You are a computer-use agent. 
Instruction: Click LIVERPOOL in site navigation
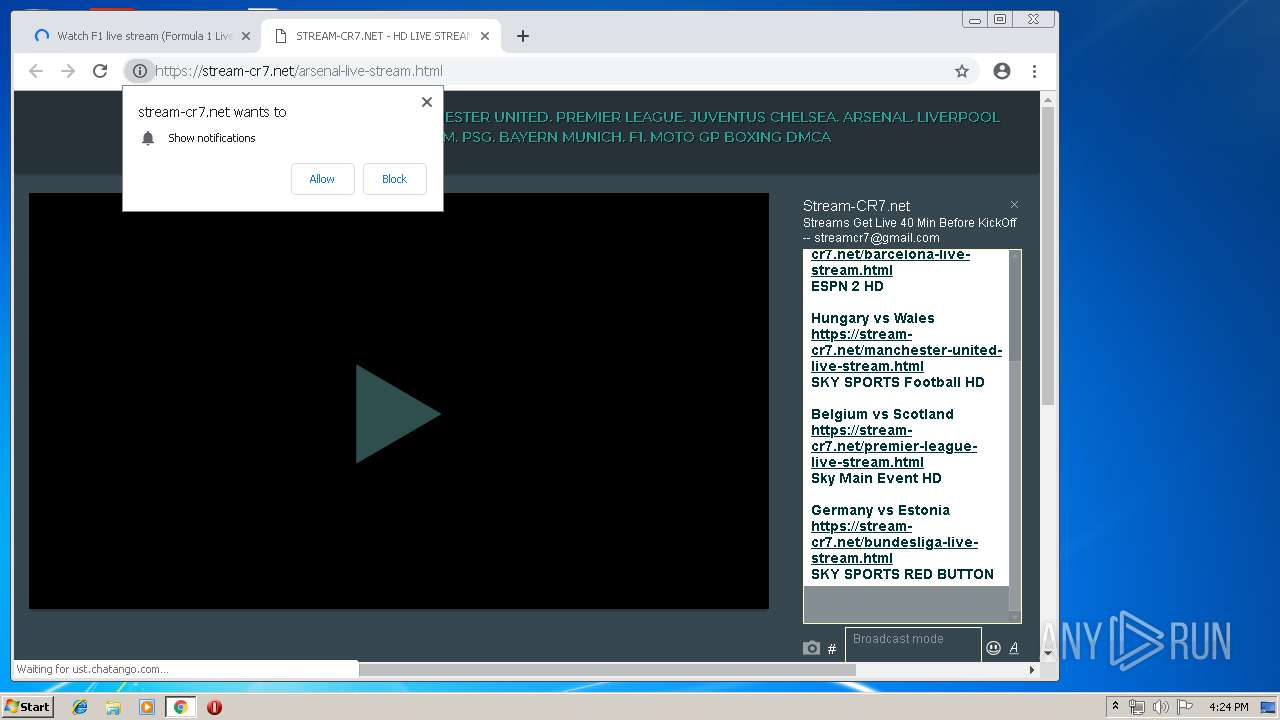click(x=960, y=117)
